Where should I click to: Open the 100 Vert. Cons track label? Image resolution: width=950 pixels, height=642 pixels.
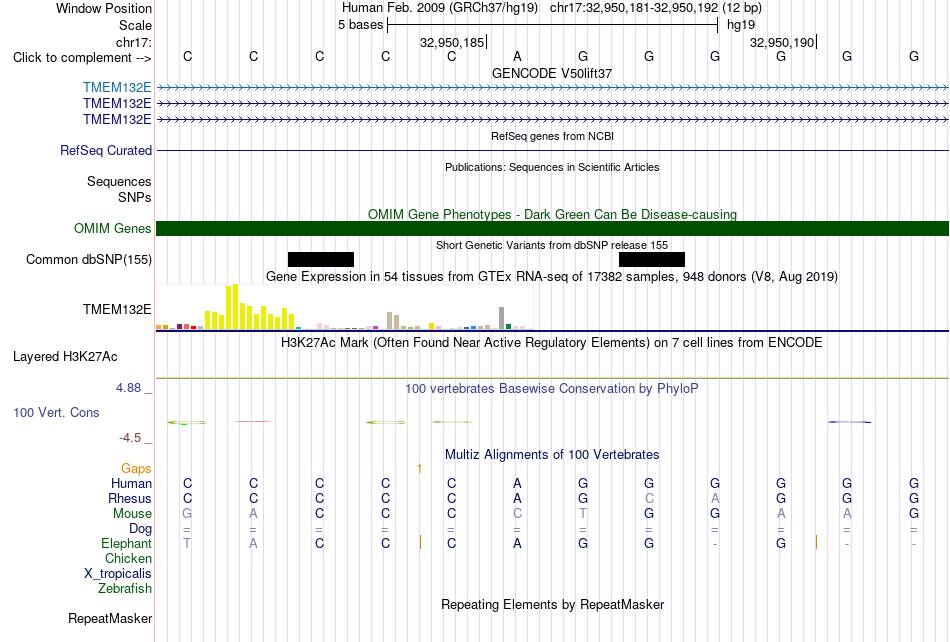click(x=56, y=412)
